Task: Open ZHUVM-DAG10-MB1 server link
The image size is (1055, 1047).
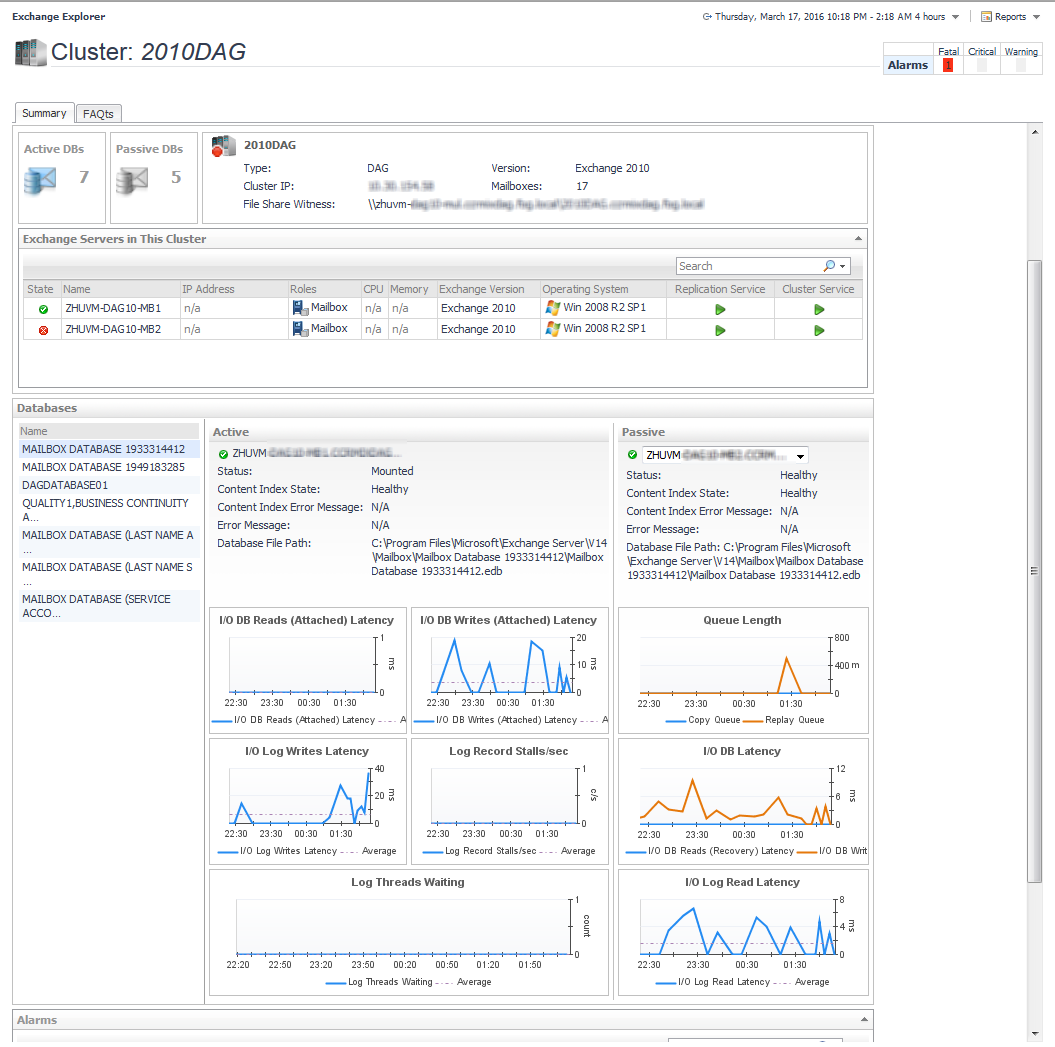Action: coord(113,308)
